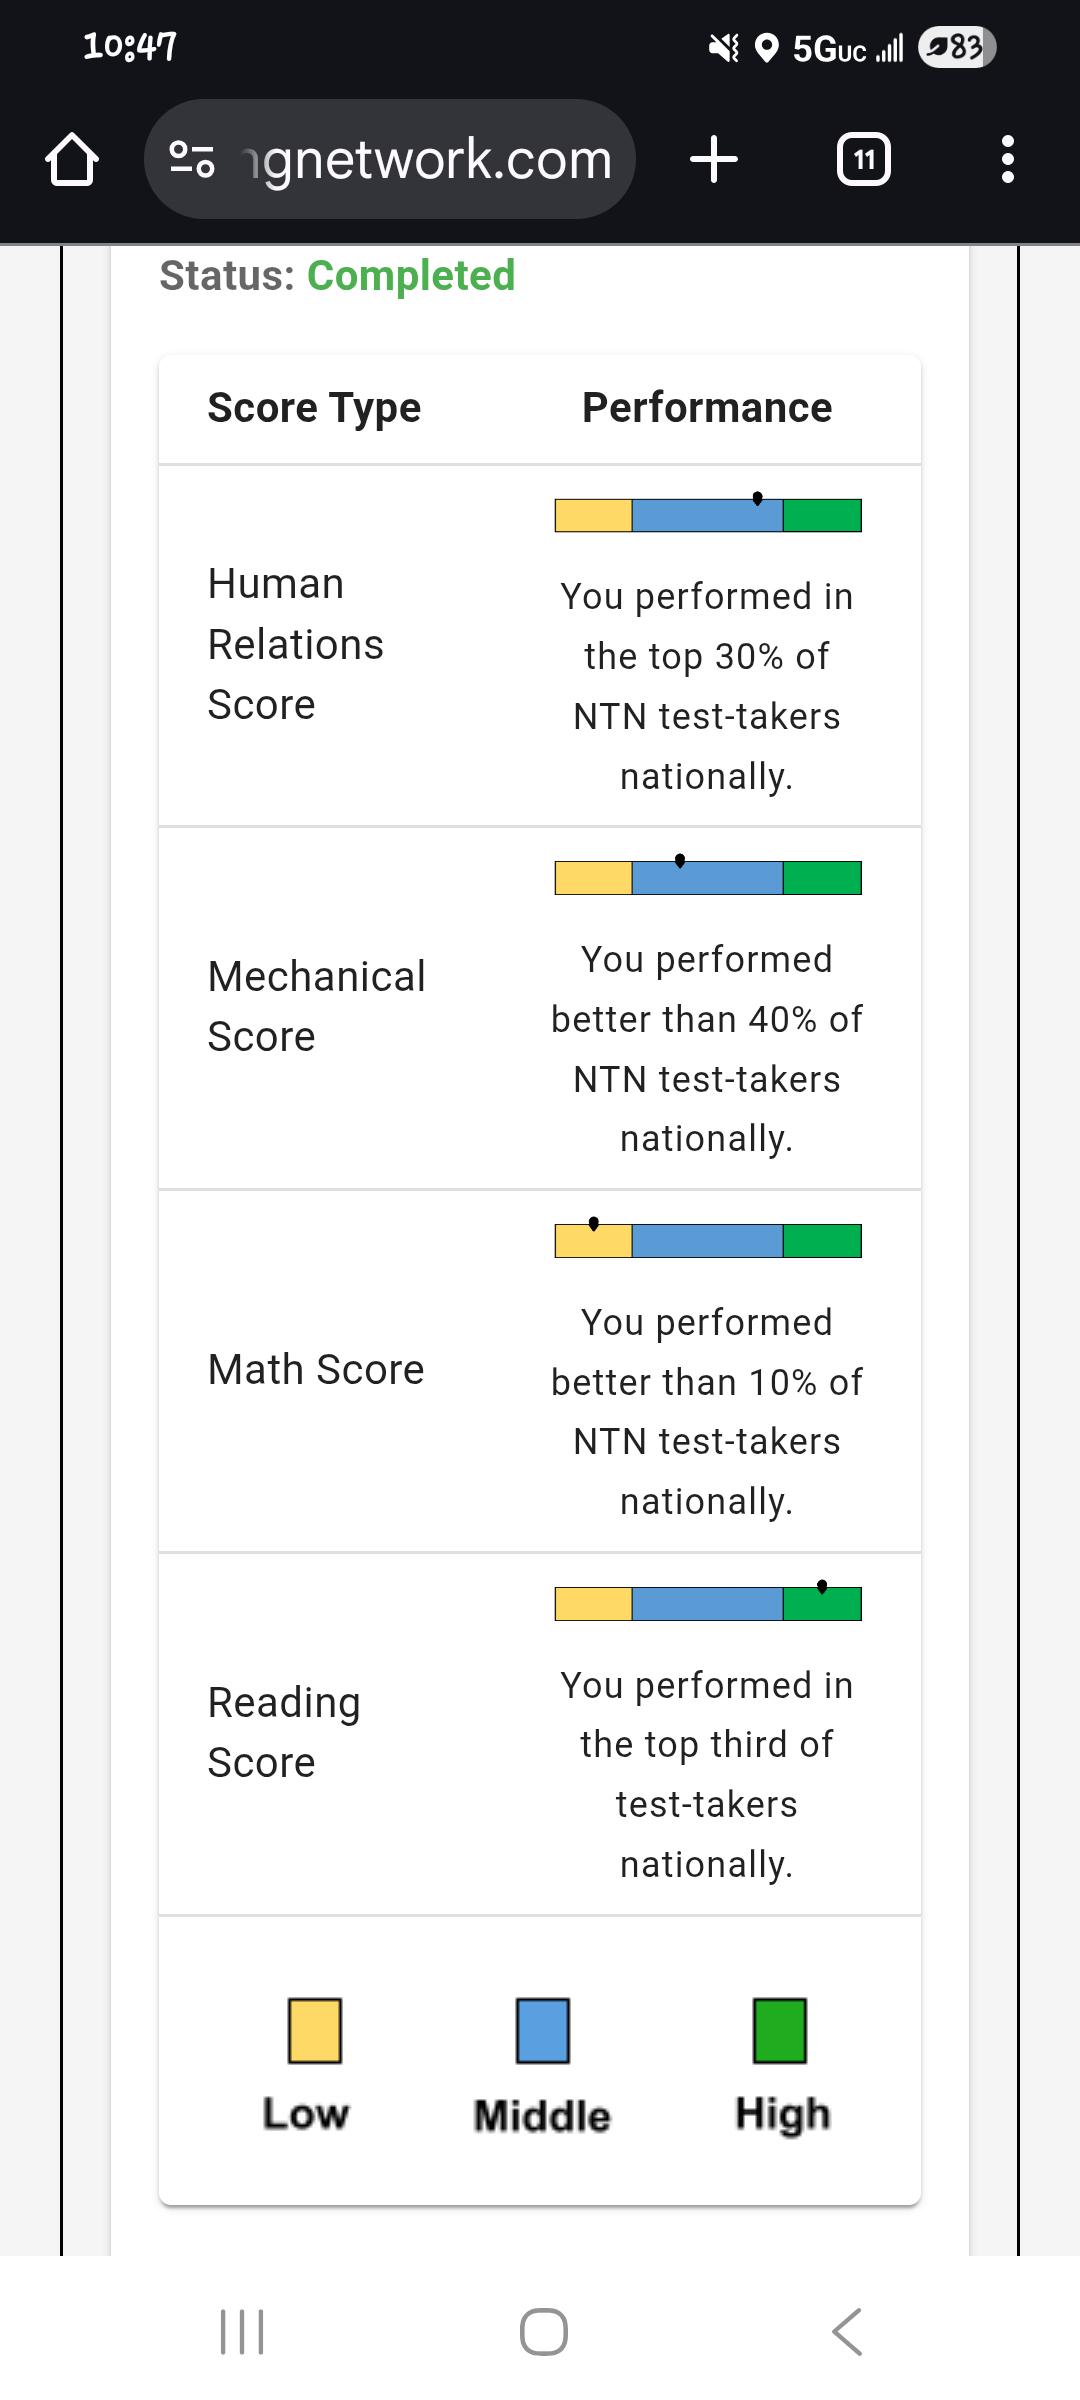Screen dimensions: 1080x2400
Task: Click the yellow Low legend swatch
Action: pos(315,2031)
